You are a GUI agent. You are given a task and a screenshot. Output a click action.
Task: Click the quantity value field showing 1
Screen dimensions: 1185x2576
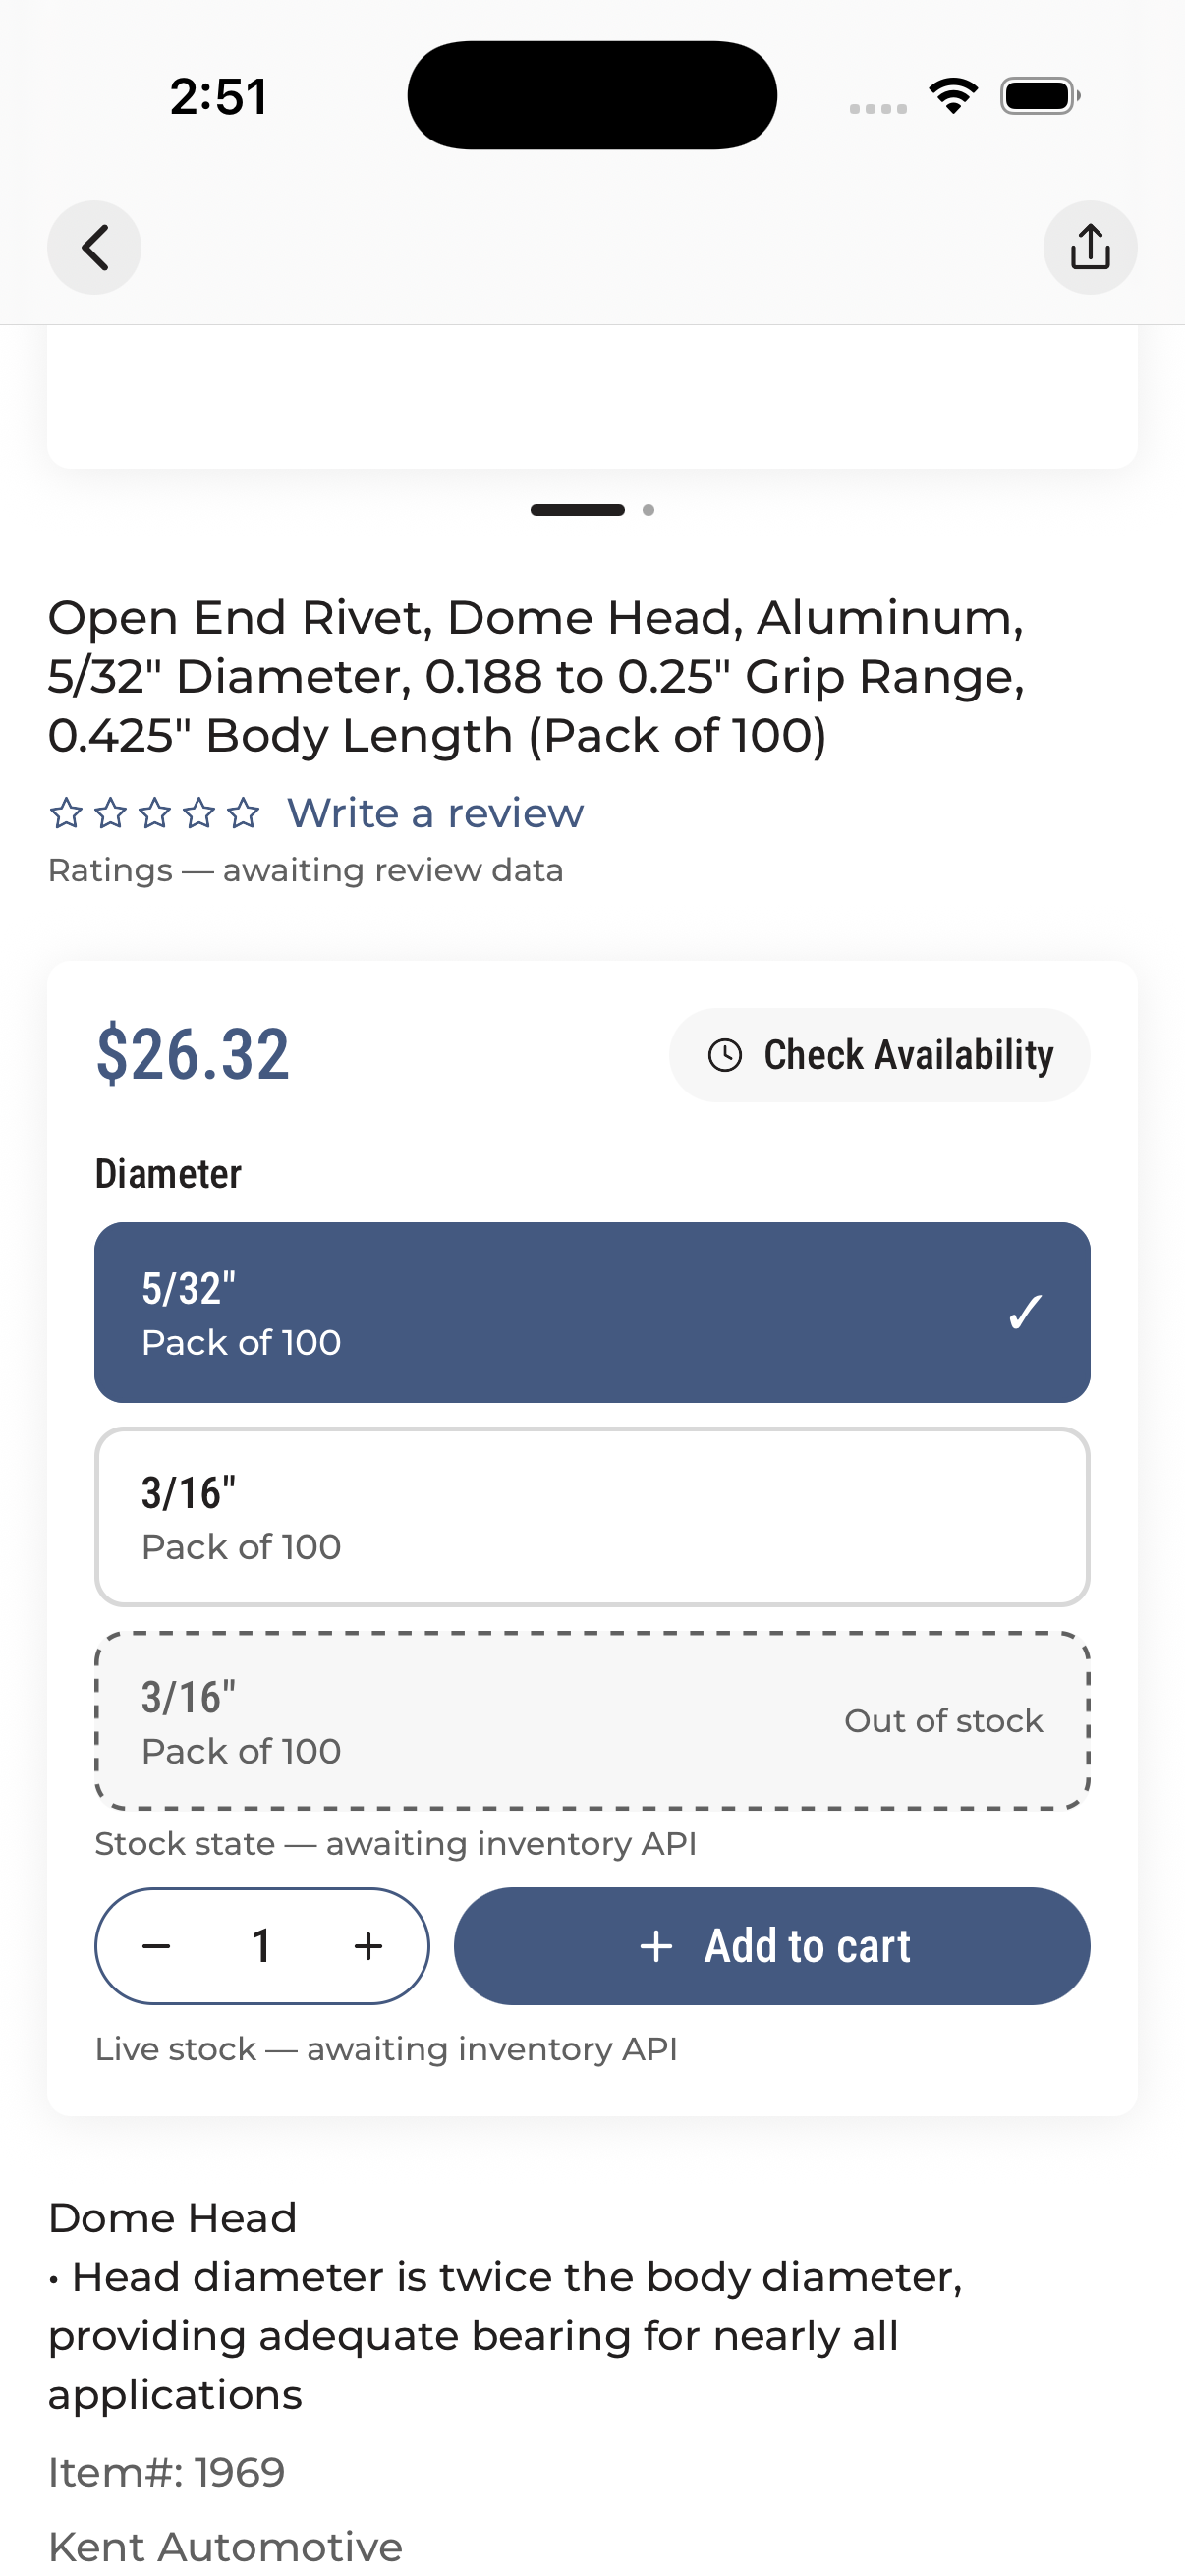tap(262, 1946)
